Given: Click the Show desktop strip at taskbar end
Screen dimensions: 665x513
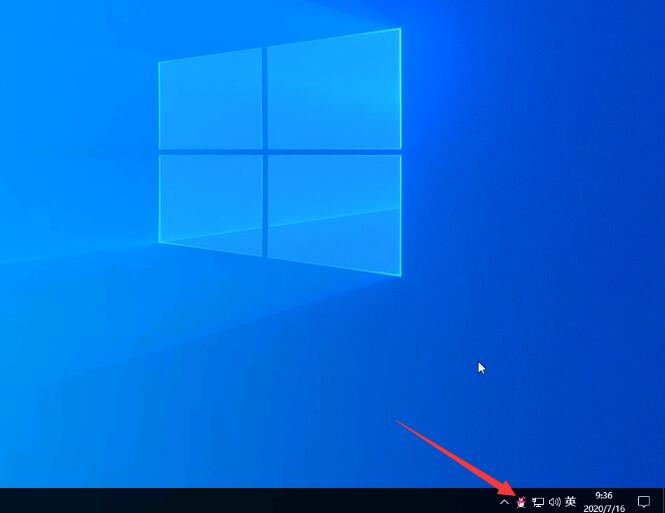Looking at the screenshot, I should (x=663, y=501).
